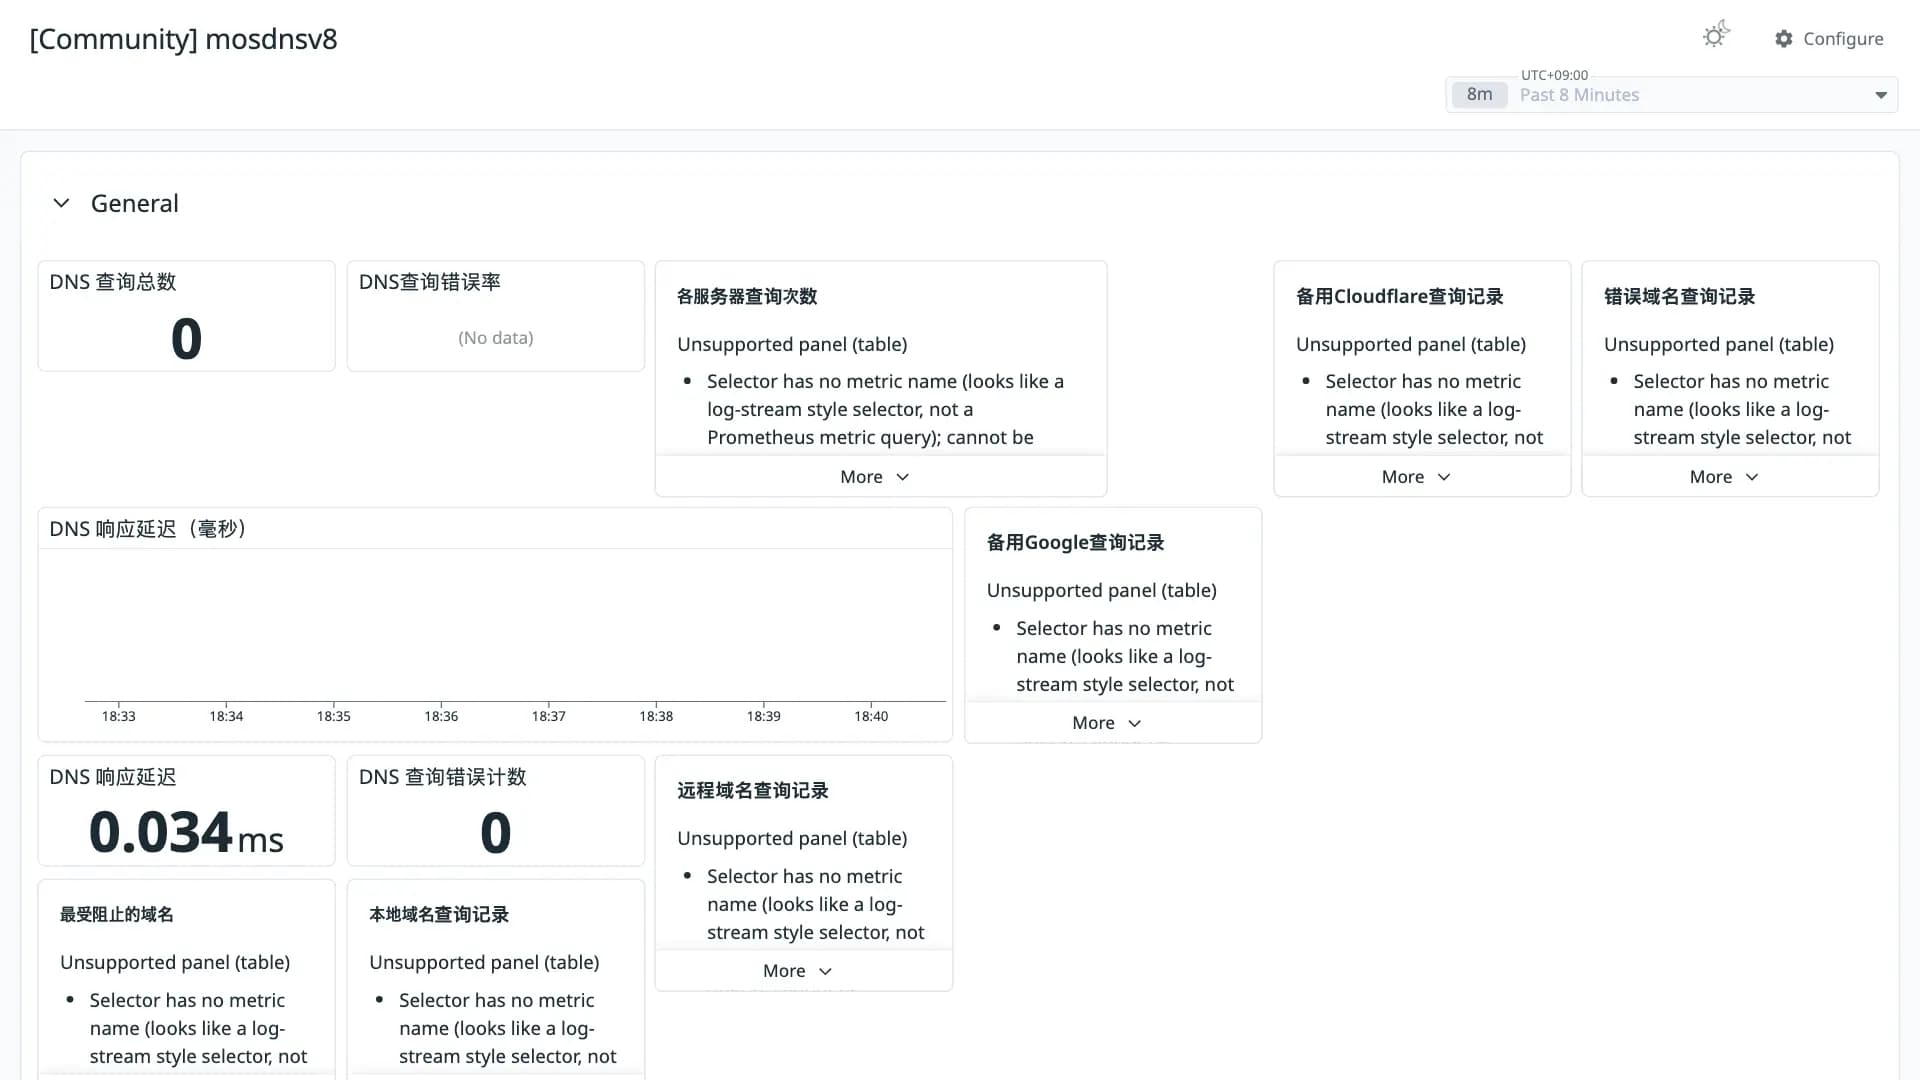Click the 最受阻止的域名 panel title
The height and width of the screenshot is (1080, 1920).
(117, 914)
